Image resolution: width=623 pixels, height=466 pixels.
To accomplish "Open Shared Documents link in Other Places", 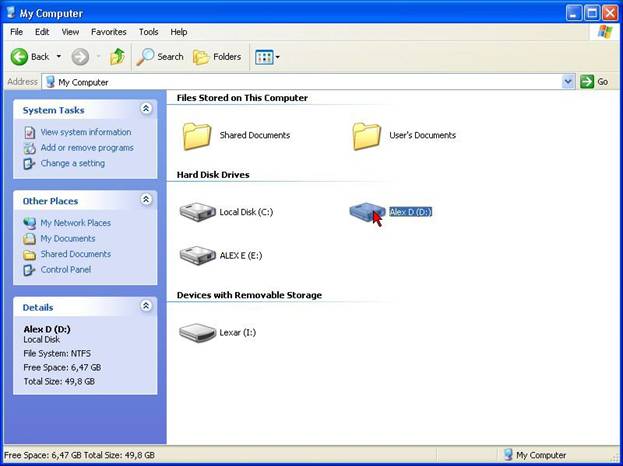I will pos(75,254).
